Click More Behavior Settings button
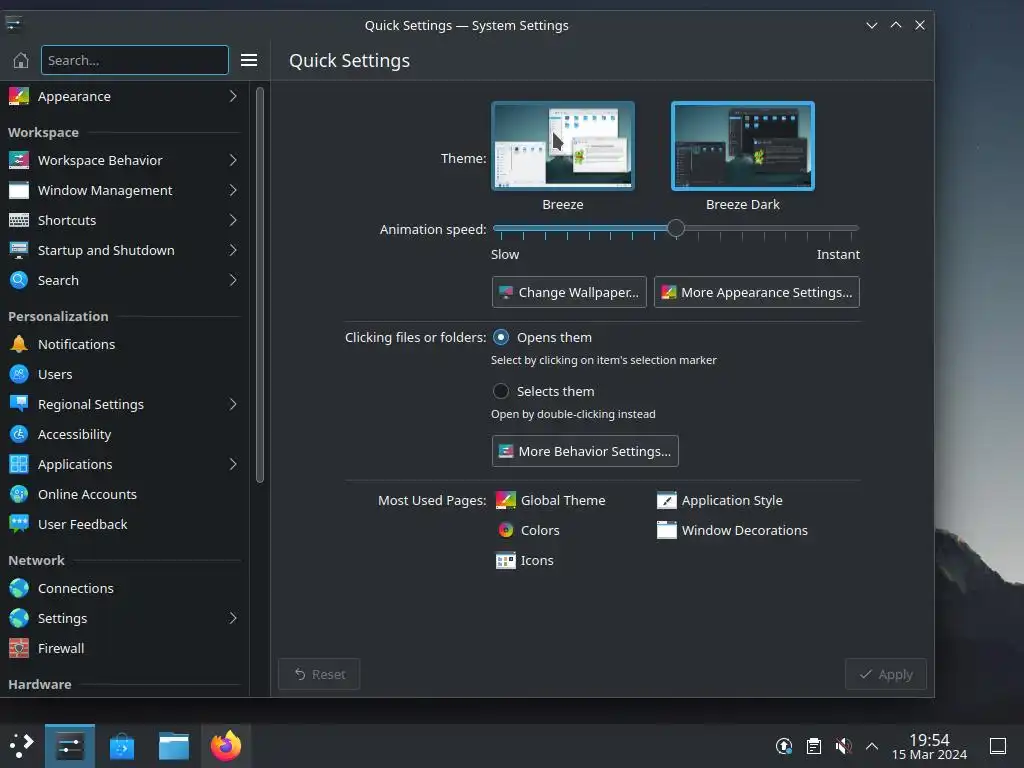 click(585, 451)
